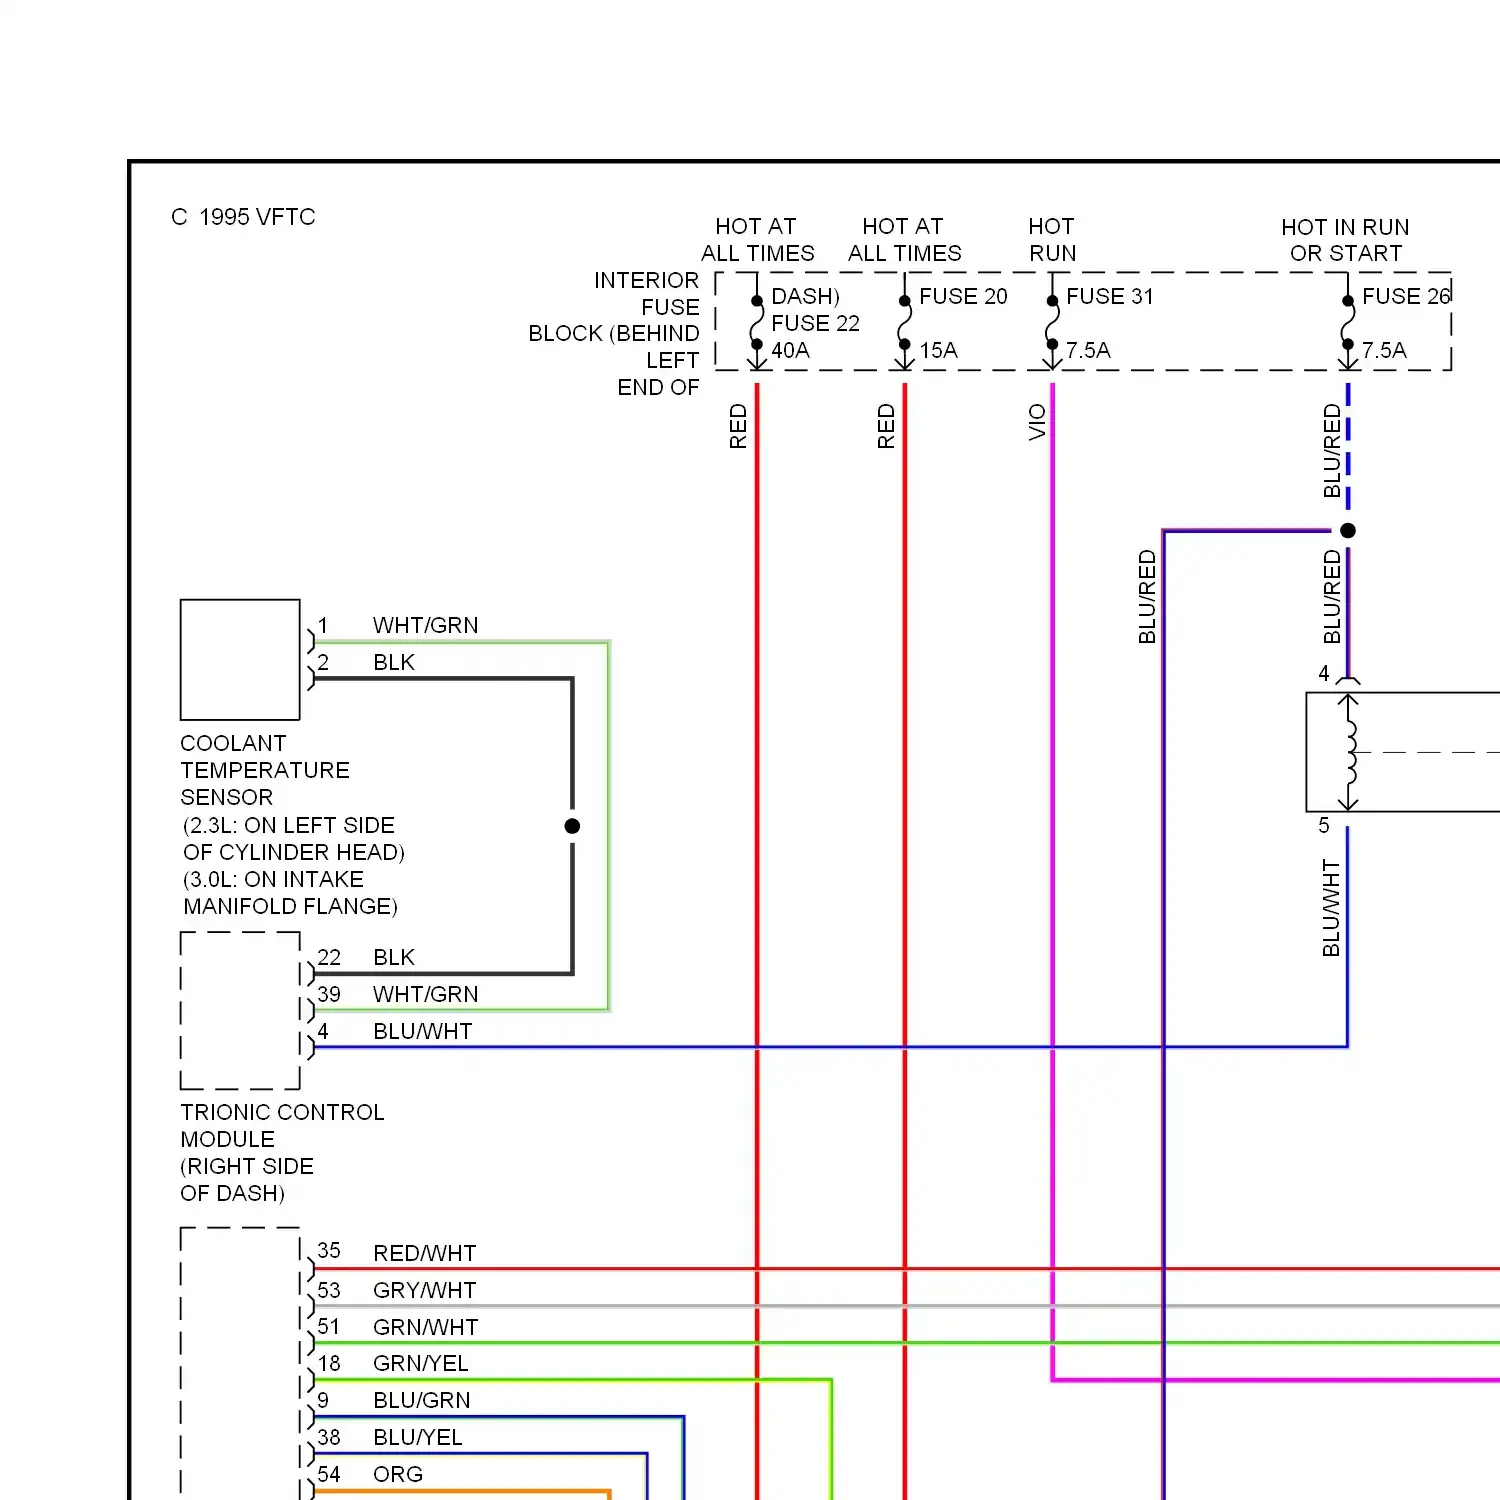This screenshot has height=1500, width=1500.
Task: Click the 'COOLANT TEMPERATURE SENSOR' caption
Action: pos(265,770)
